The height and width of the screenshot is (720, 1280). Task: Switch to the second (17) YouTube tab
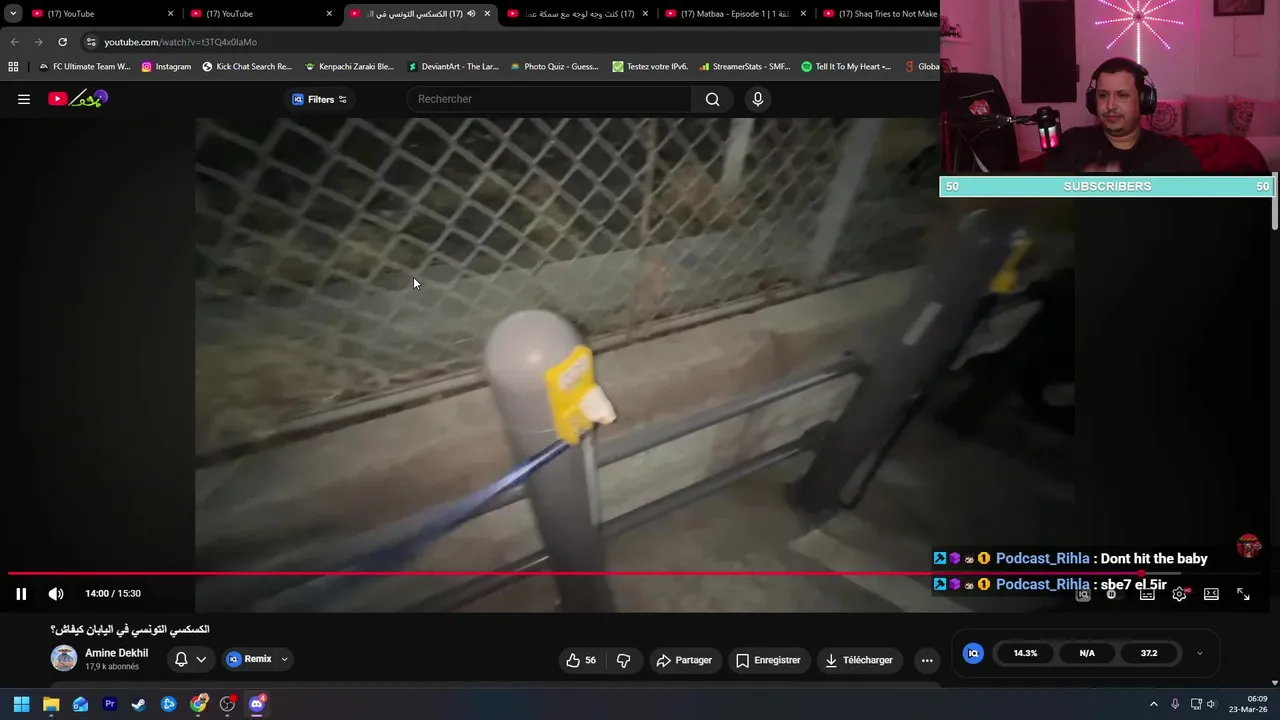(261, 14)
